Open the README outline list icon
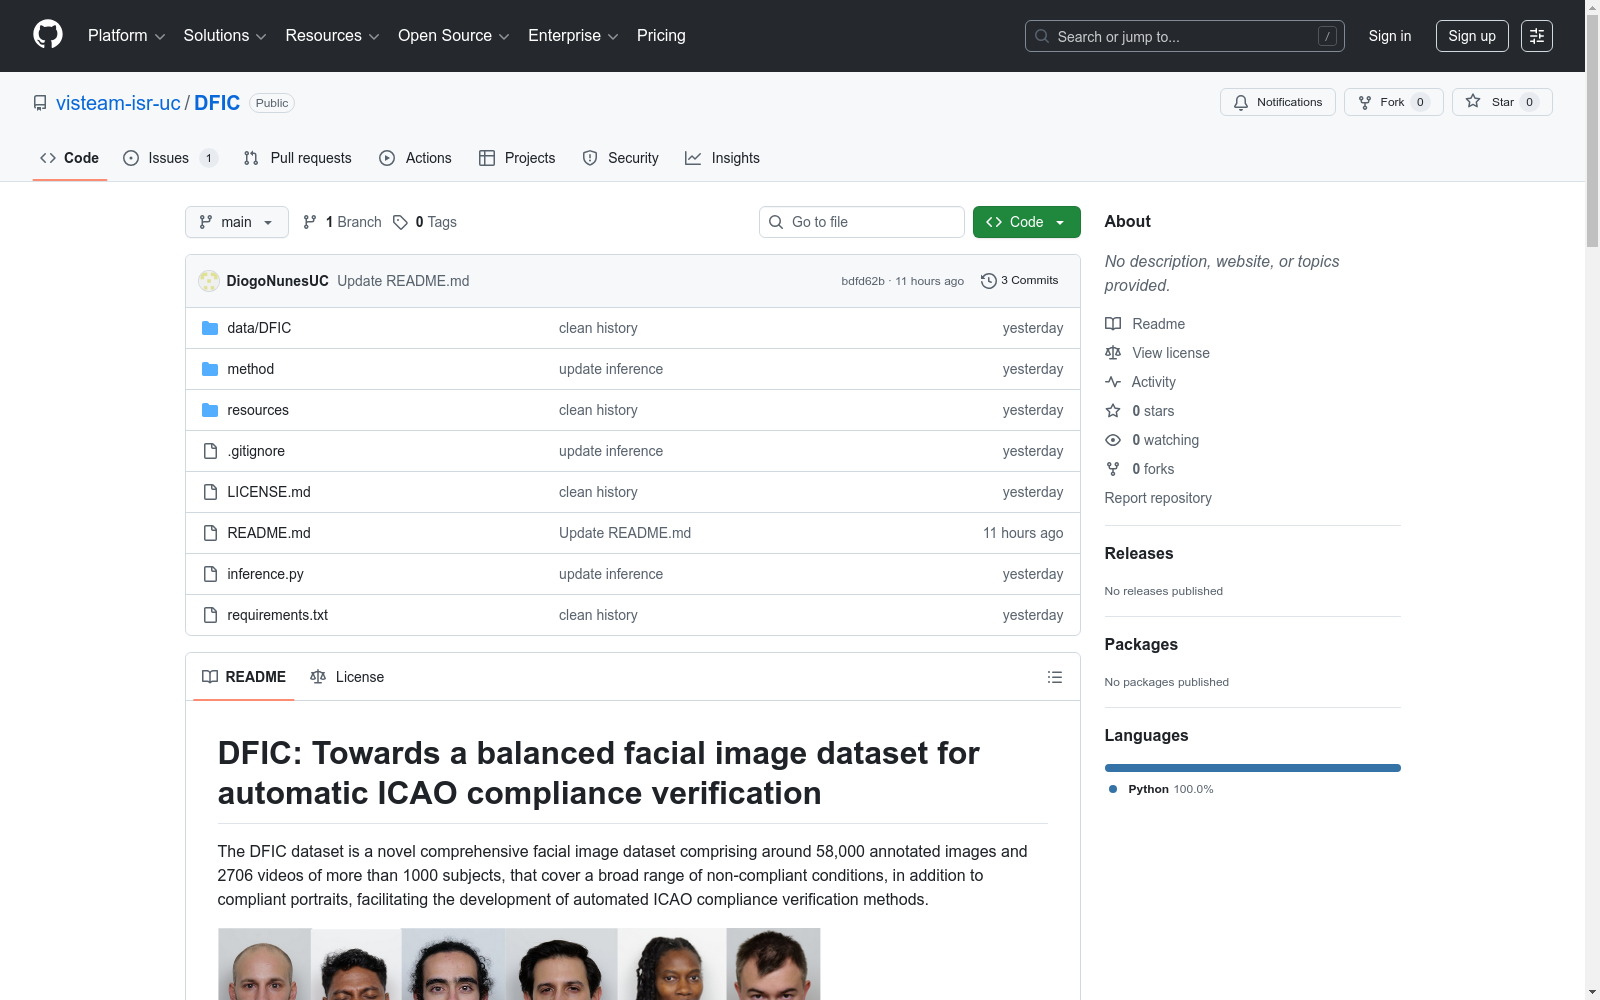Image resolution: width=1600 pixels, height=1000 pixels. point(1054,677)
